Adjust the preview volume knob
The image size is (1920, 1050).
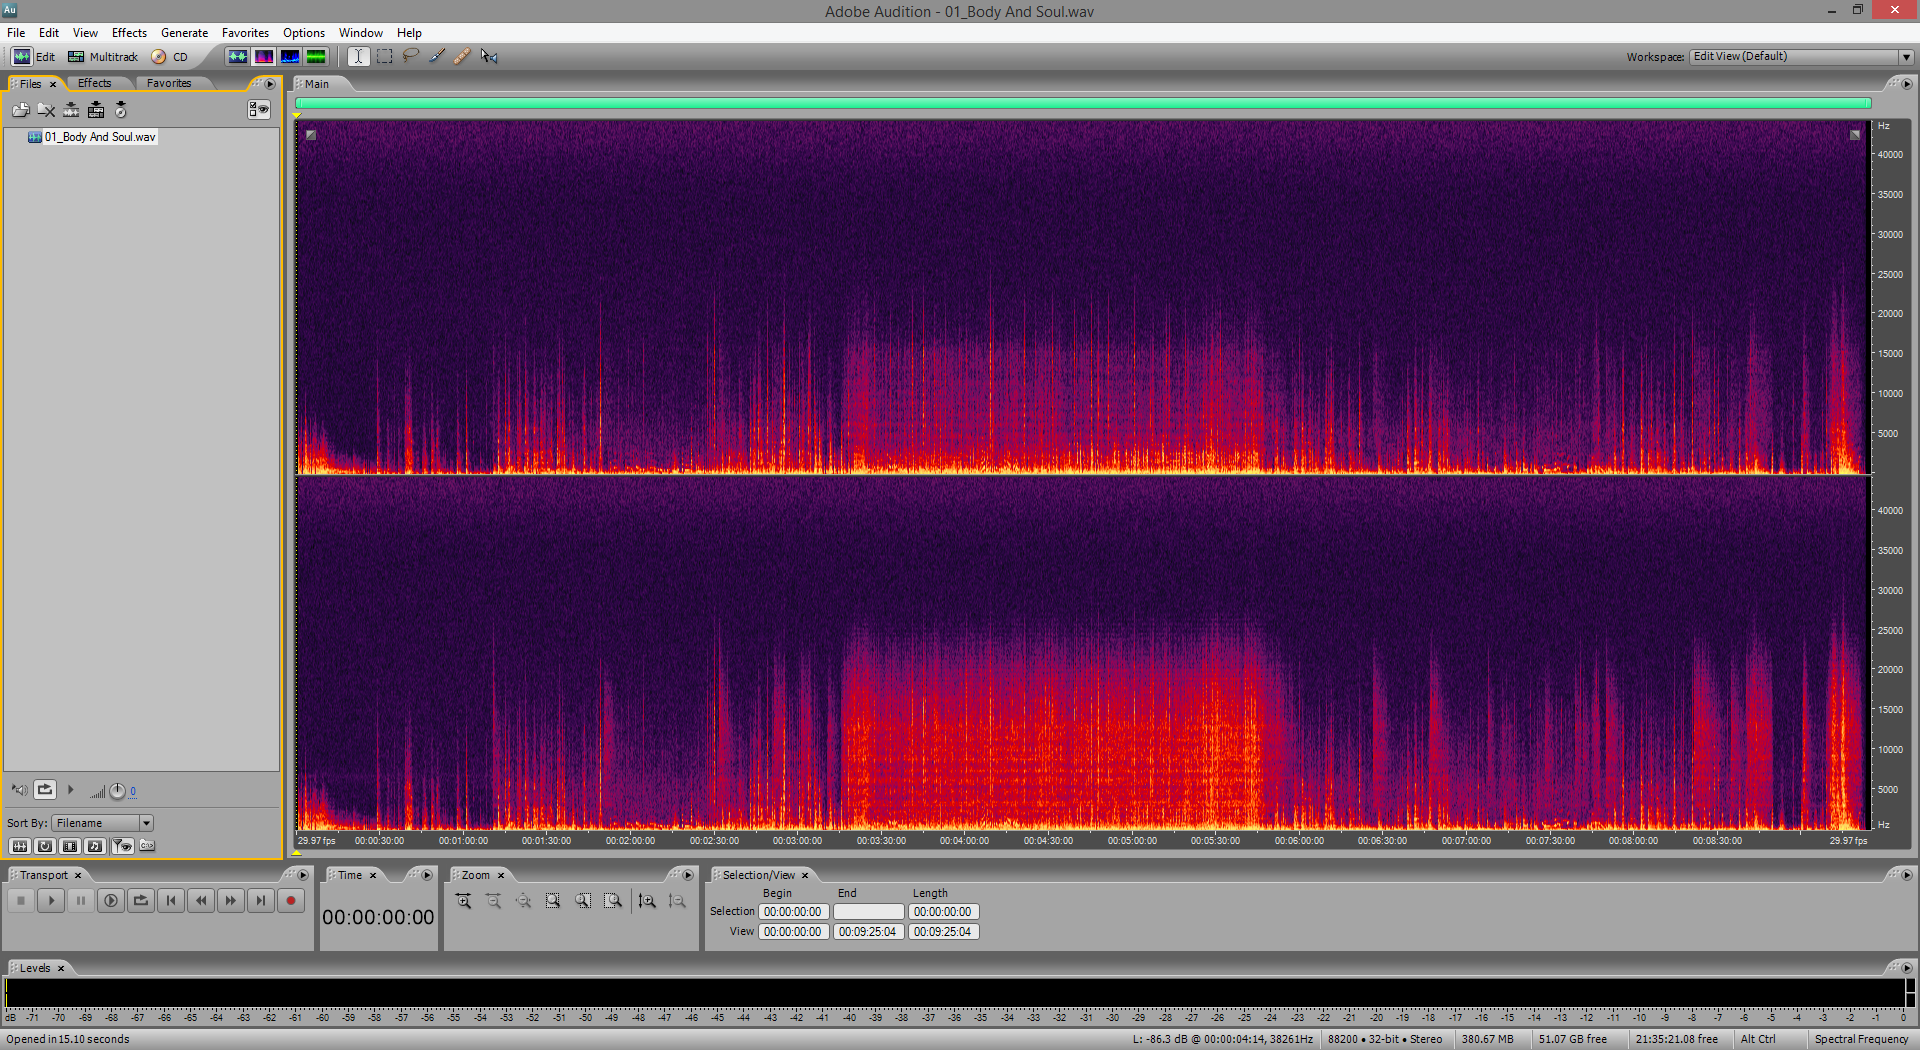117,791
